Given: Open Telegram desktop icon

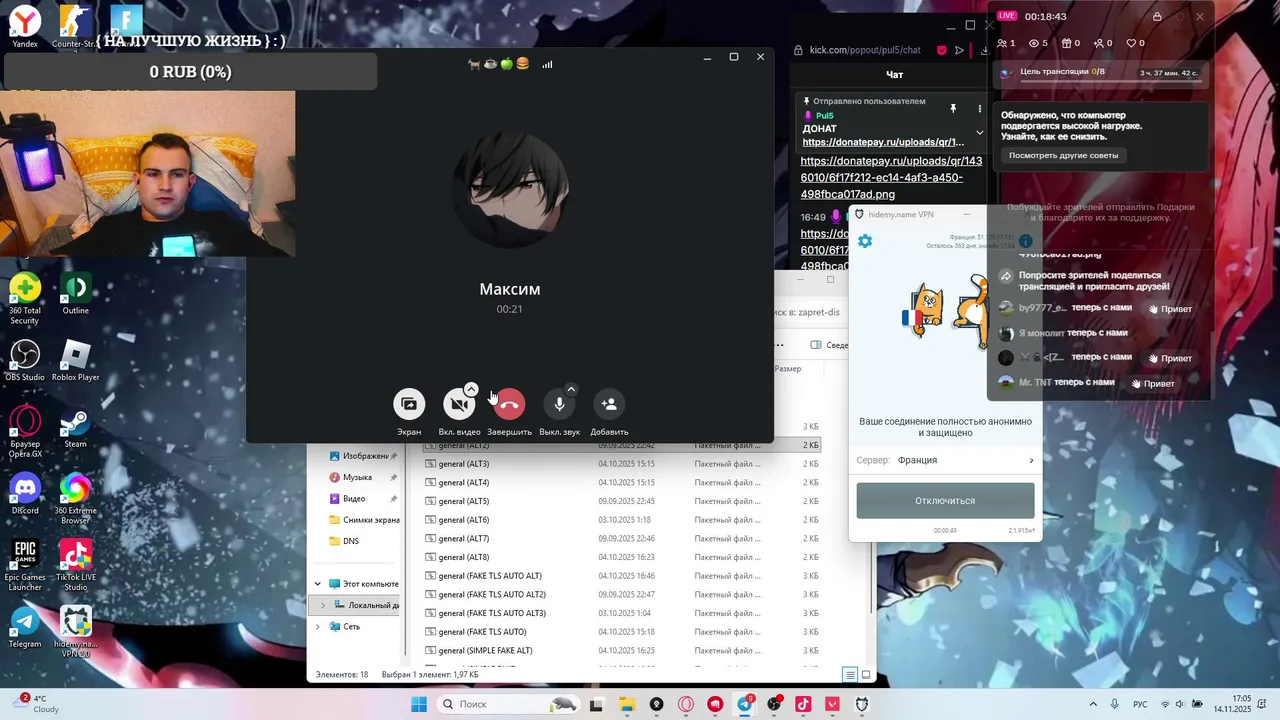Looking at the screenshot, I should tap(25, 627).
